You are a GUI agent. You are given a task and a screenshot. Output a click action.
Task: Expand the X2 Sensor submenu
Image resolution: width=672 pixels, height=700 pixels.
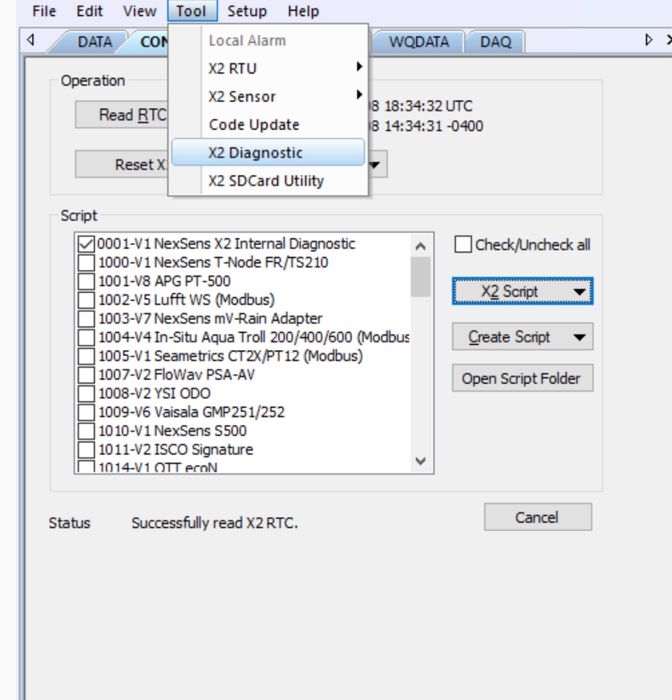point(268,96)
